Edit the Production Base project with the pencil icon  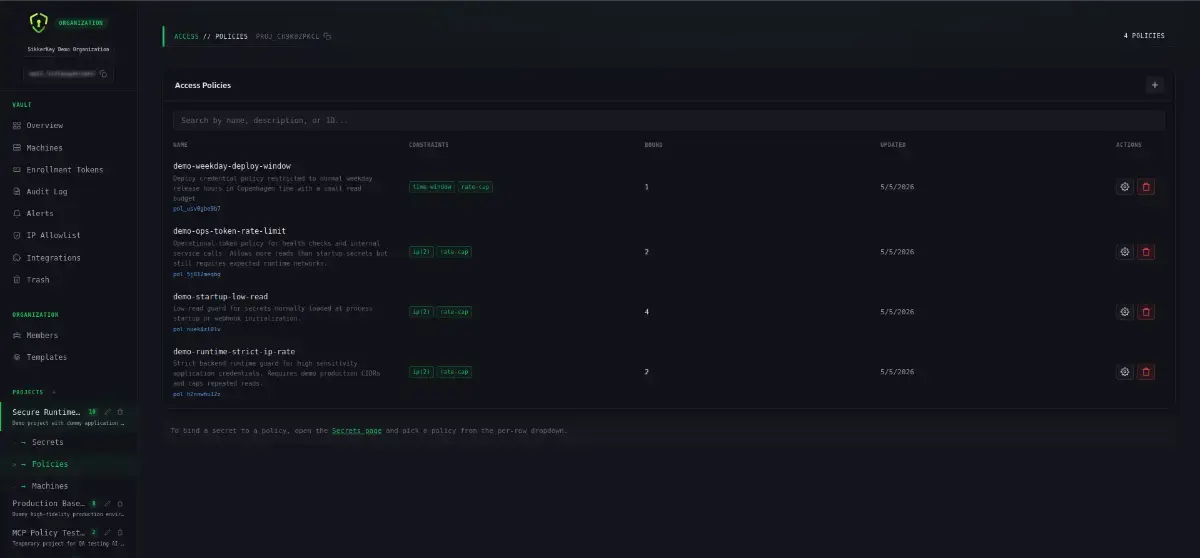click(108, 503)
